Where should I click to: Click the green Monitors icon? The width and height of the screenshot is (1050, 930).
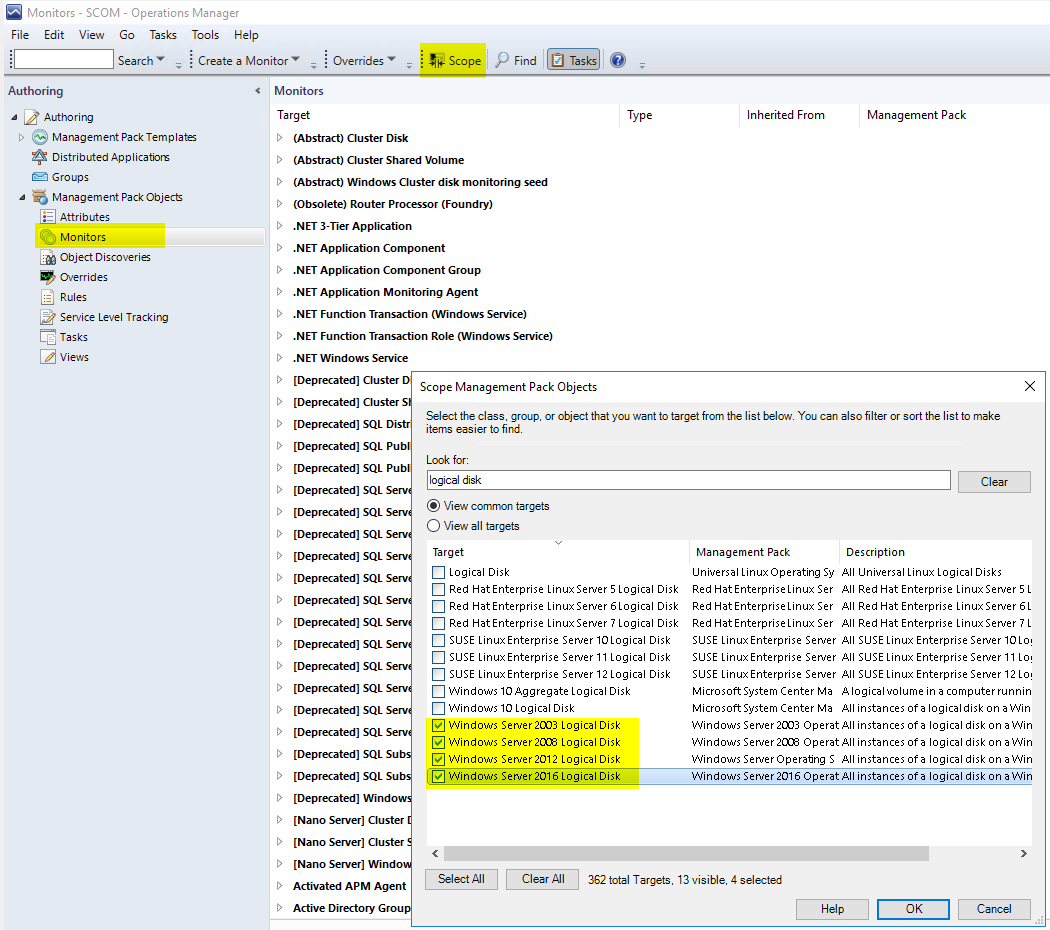tap(48, 237)
